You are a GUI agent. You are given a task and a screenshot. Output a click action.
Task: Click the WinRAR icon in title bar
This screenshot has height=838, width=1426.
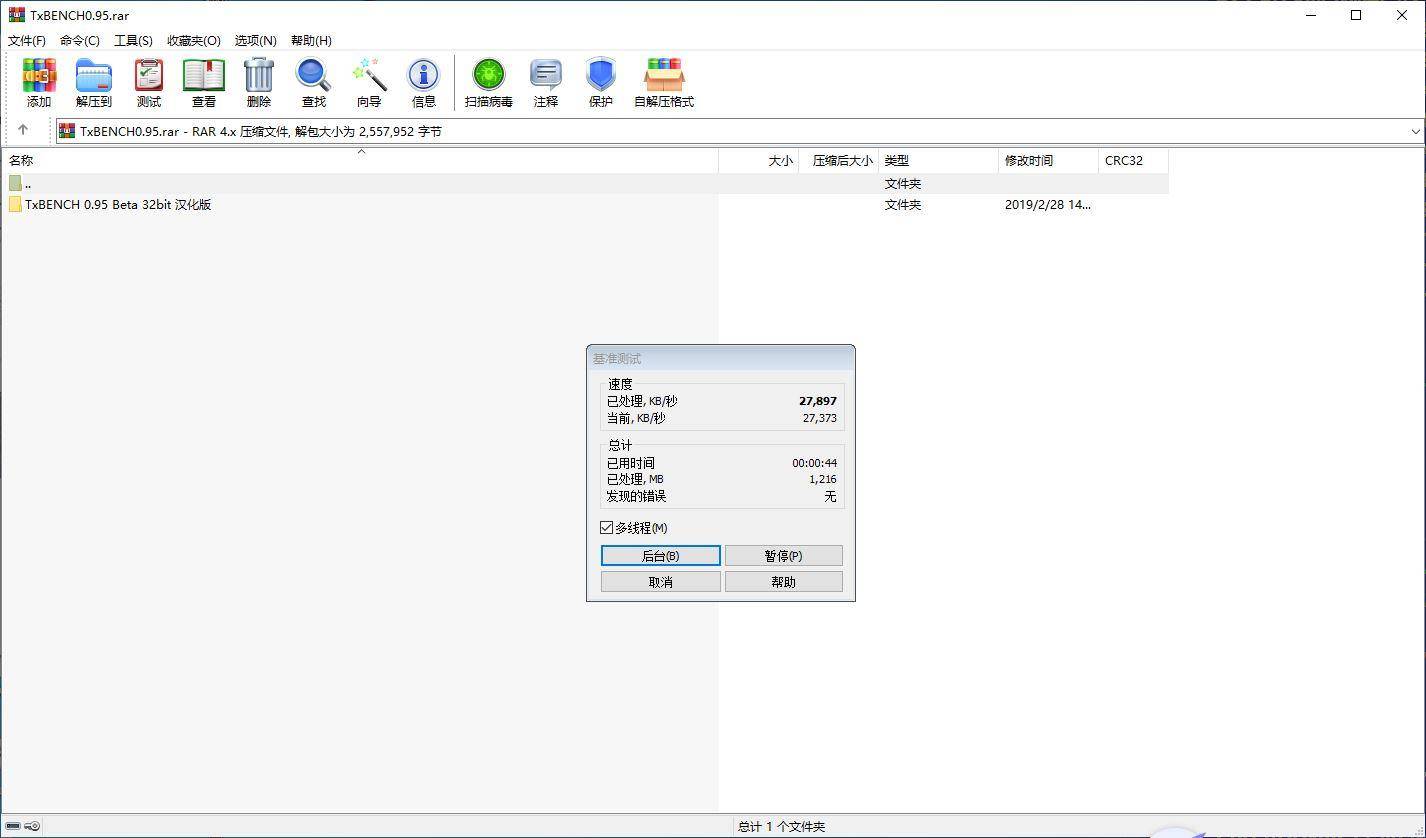click(16, 15)
